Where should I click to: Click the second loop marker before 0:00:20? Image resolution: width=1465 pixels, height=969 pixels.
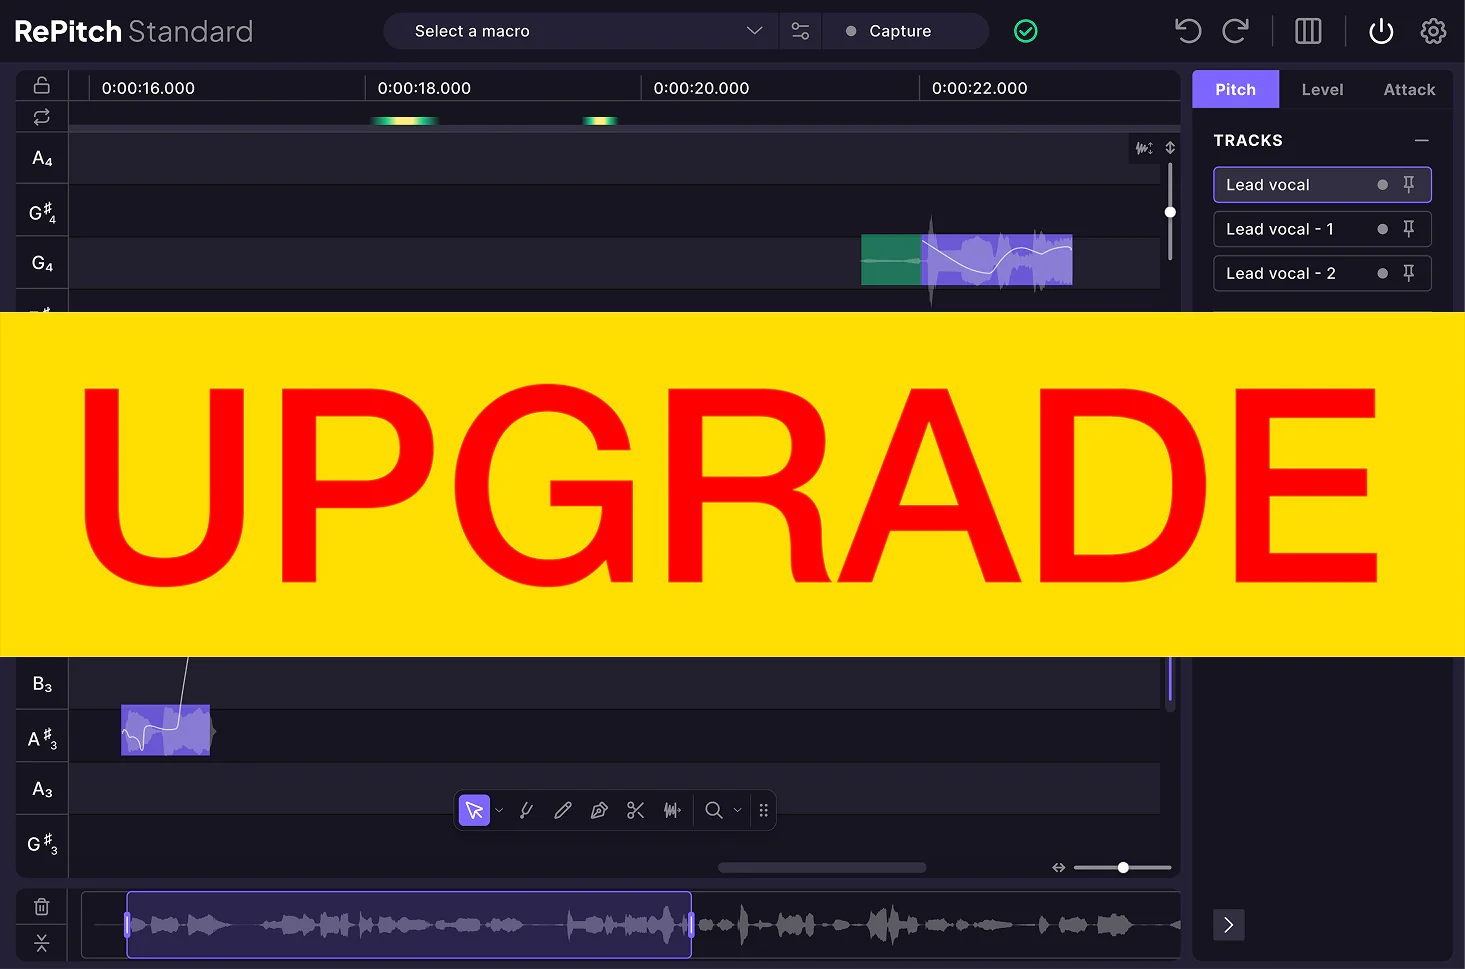600,121
